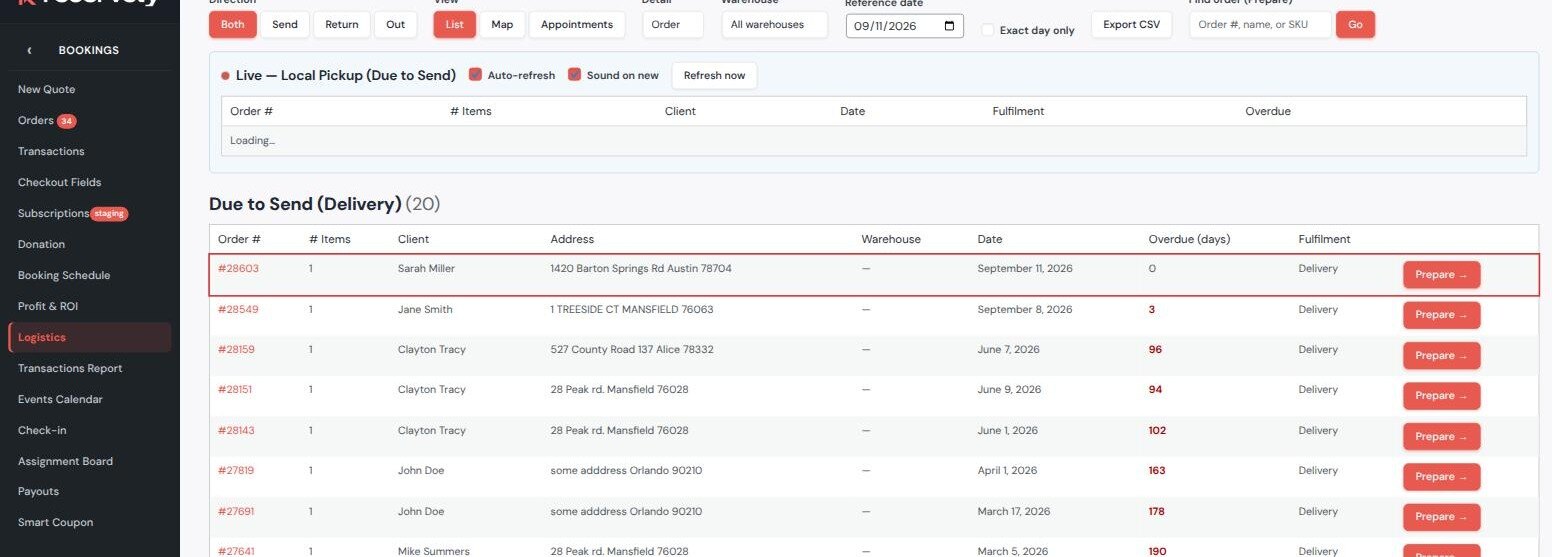The height and width of the screenshot is (557, 1552).
Task: Select Send direction option
Action: [285, 25]
